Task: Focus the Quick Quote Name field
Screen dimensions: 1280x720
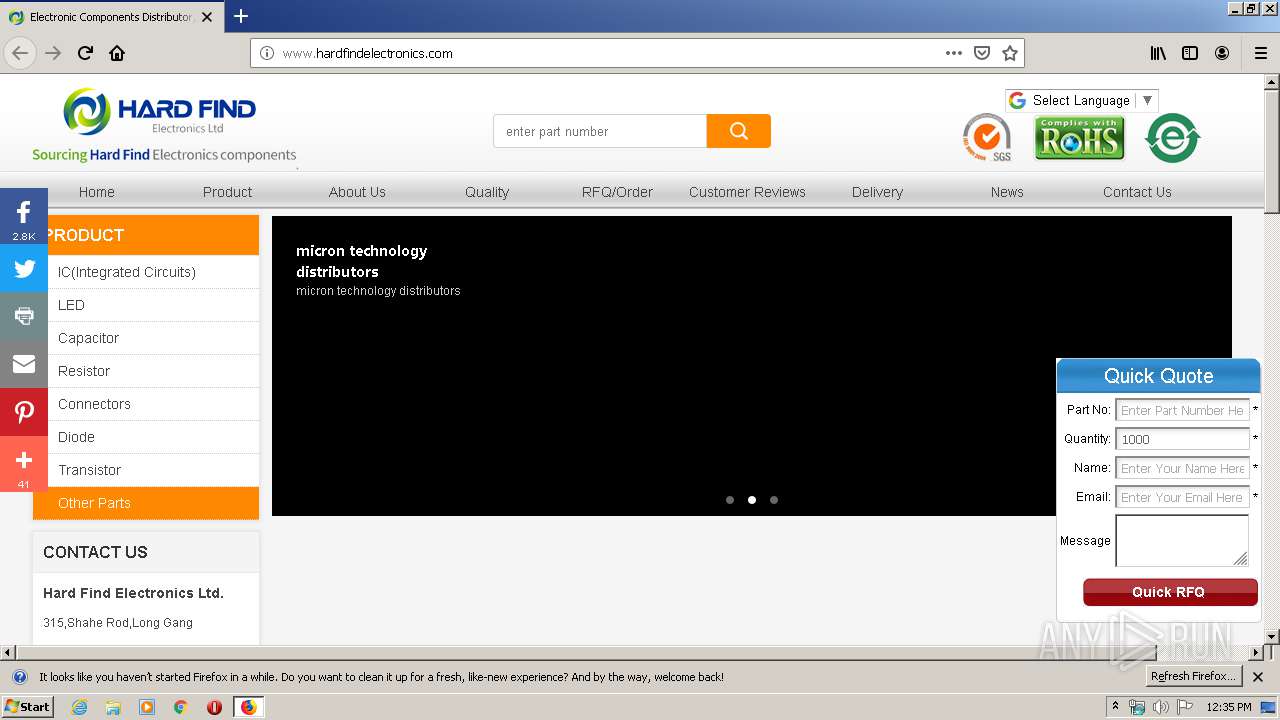Action: coord(1182,468)
